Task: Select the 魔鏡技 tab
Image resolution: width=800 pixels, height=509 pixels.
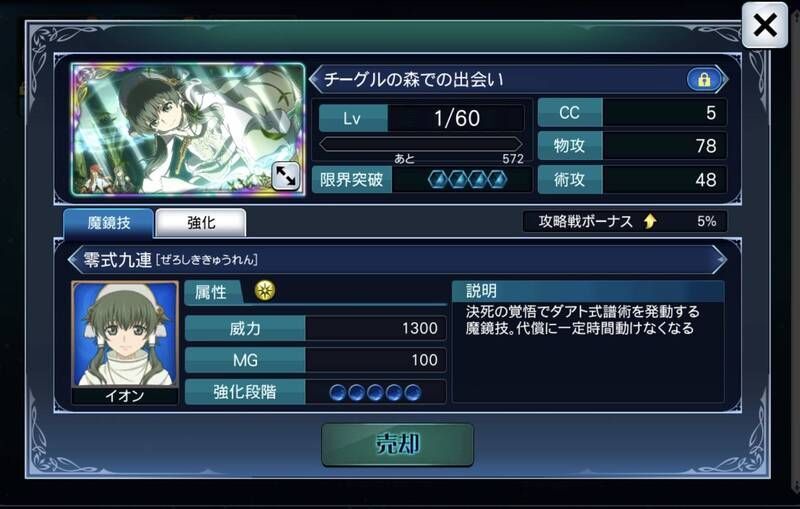Action: pyautogui.click(x=108, y=222)
